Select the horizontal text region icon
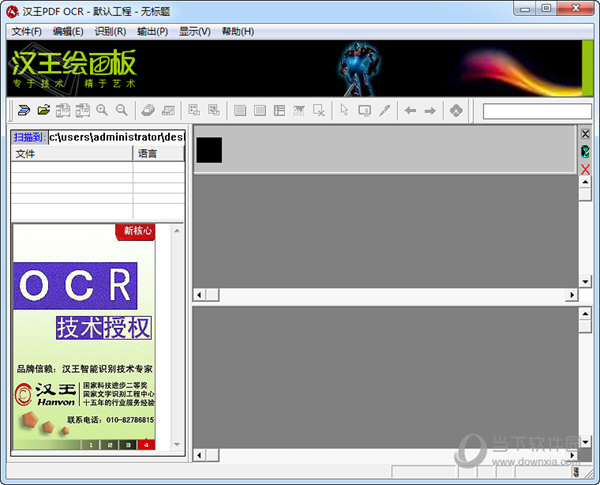600x485 pixels. (x=240, y=111)
